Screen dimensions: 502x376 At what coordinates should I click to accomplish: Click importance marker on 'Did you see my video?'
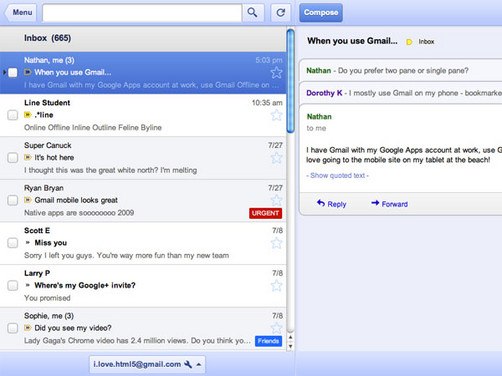[28, 328]
